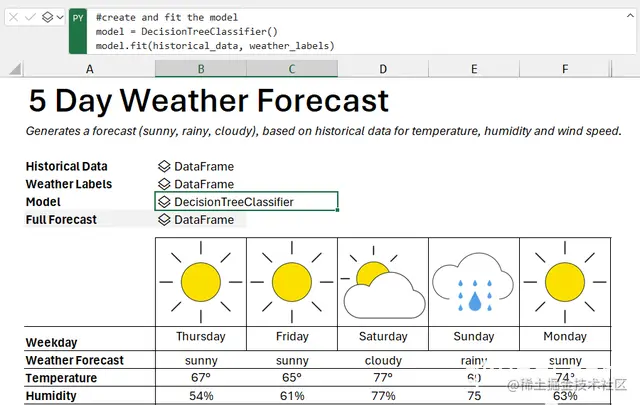
Task: Click the Full Forecast label
Action: tap(61, 220)
